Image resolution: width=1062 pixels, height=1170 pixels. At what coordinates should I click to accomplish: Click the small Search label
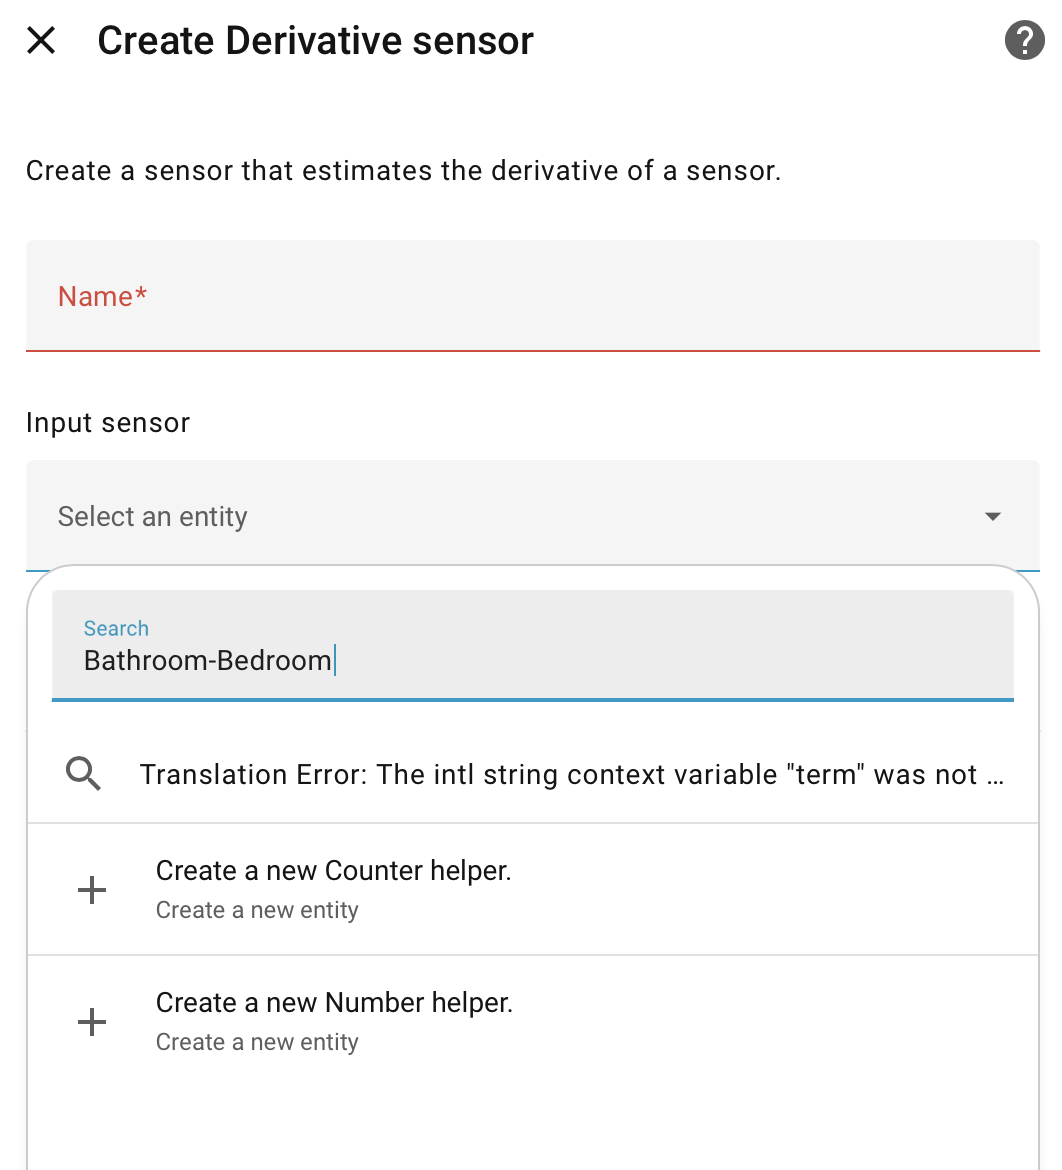tap(116, 628)
